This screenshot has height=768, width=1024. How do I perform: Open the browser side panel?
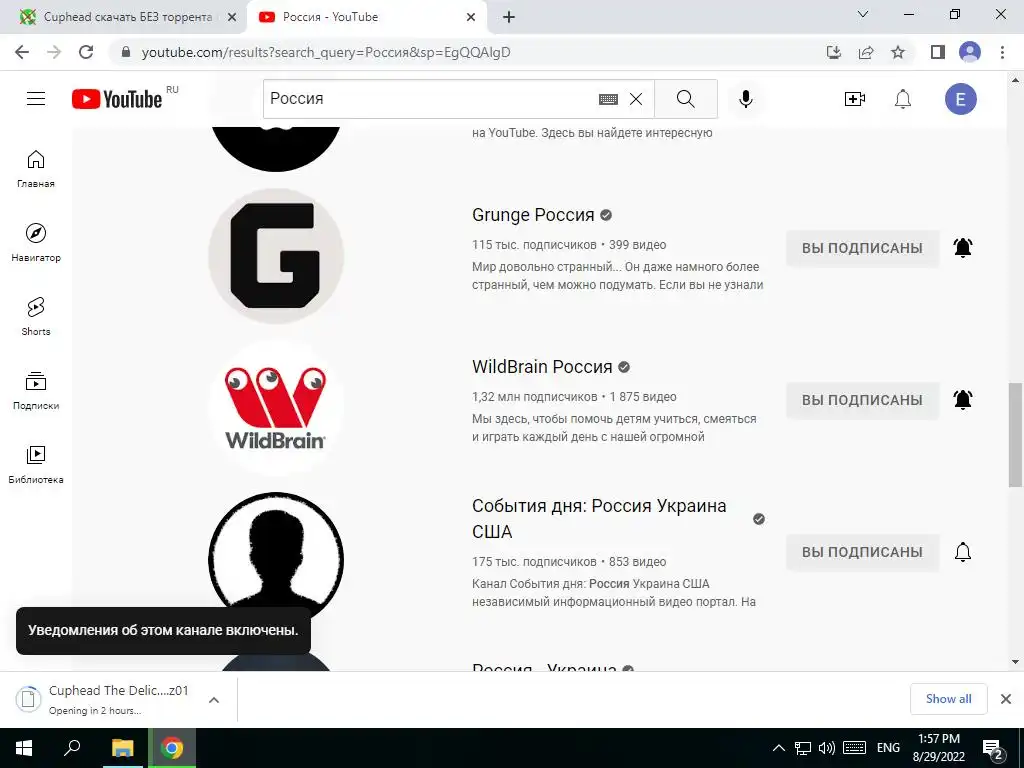pos(938,52)
